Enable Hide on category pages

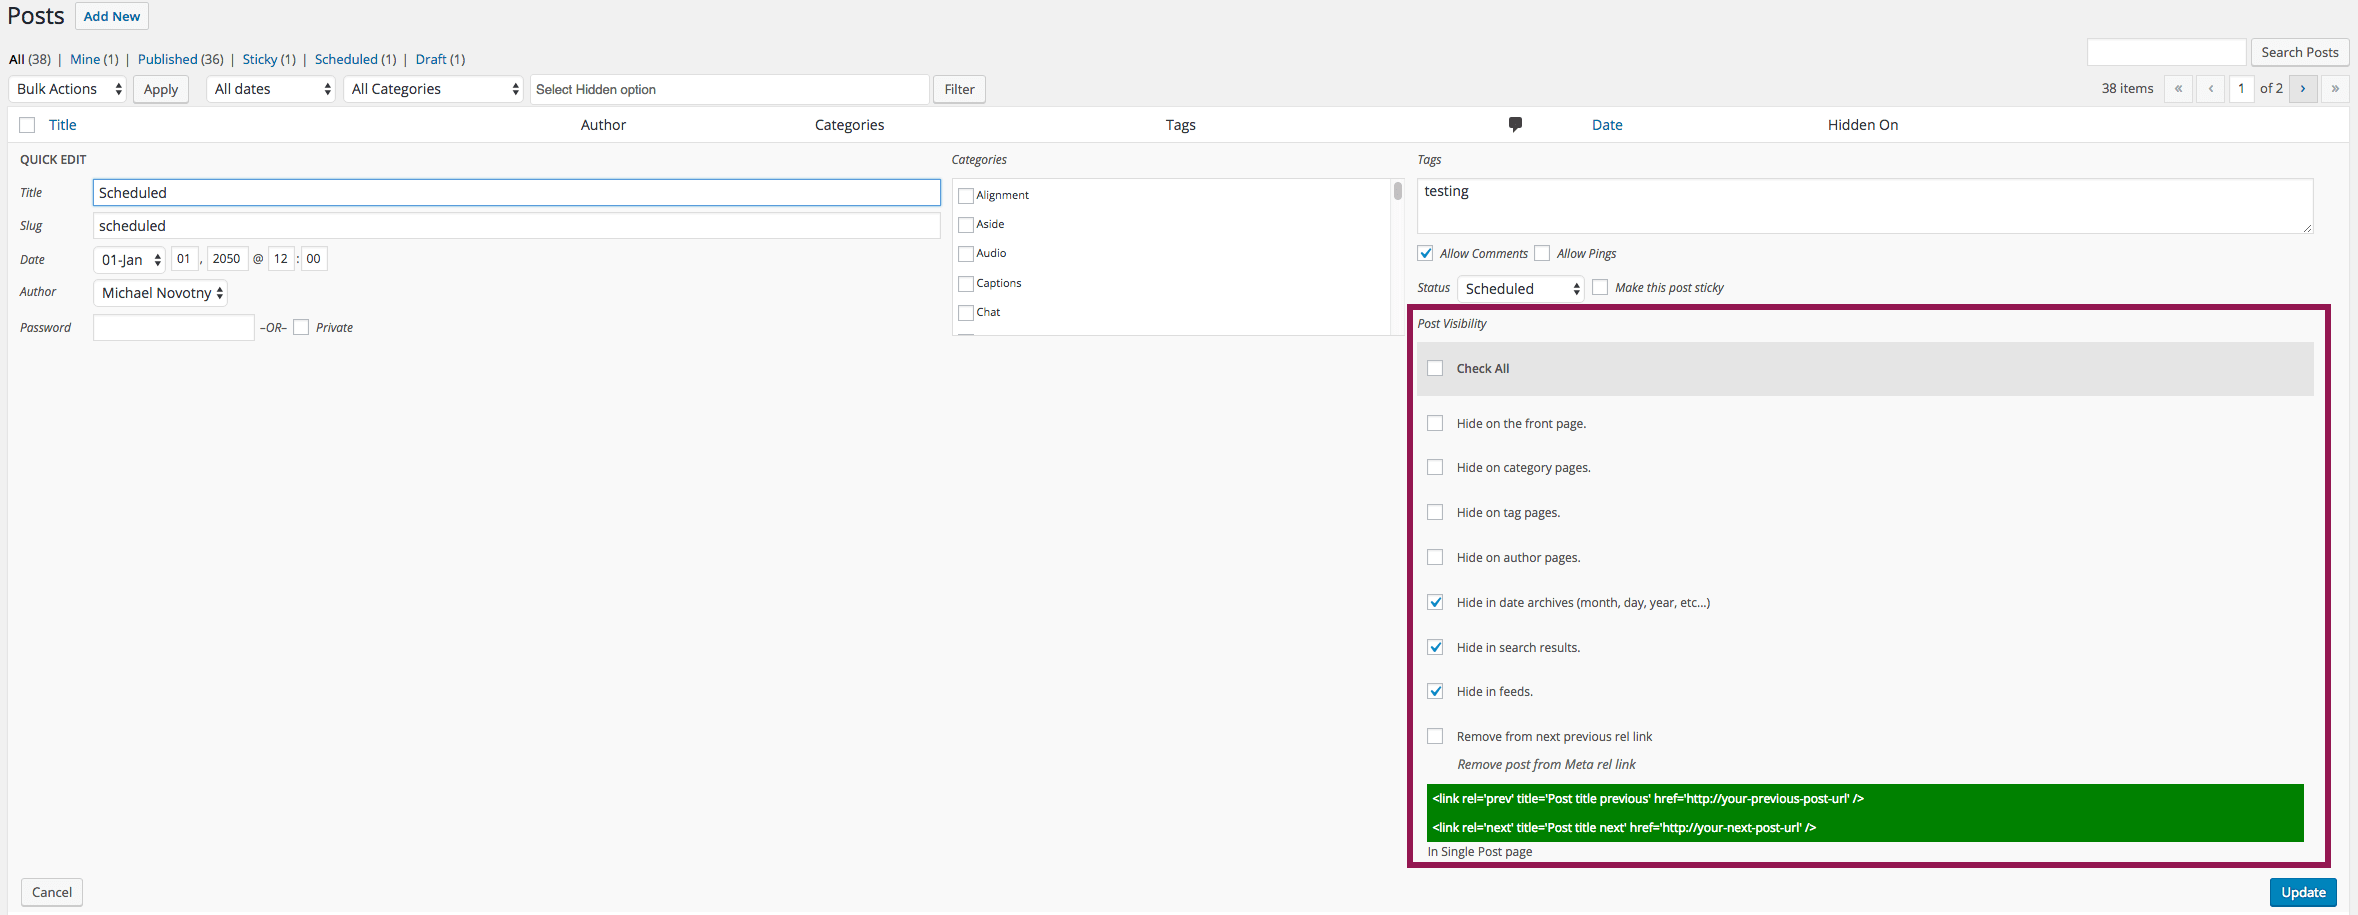coord(1435,467)
